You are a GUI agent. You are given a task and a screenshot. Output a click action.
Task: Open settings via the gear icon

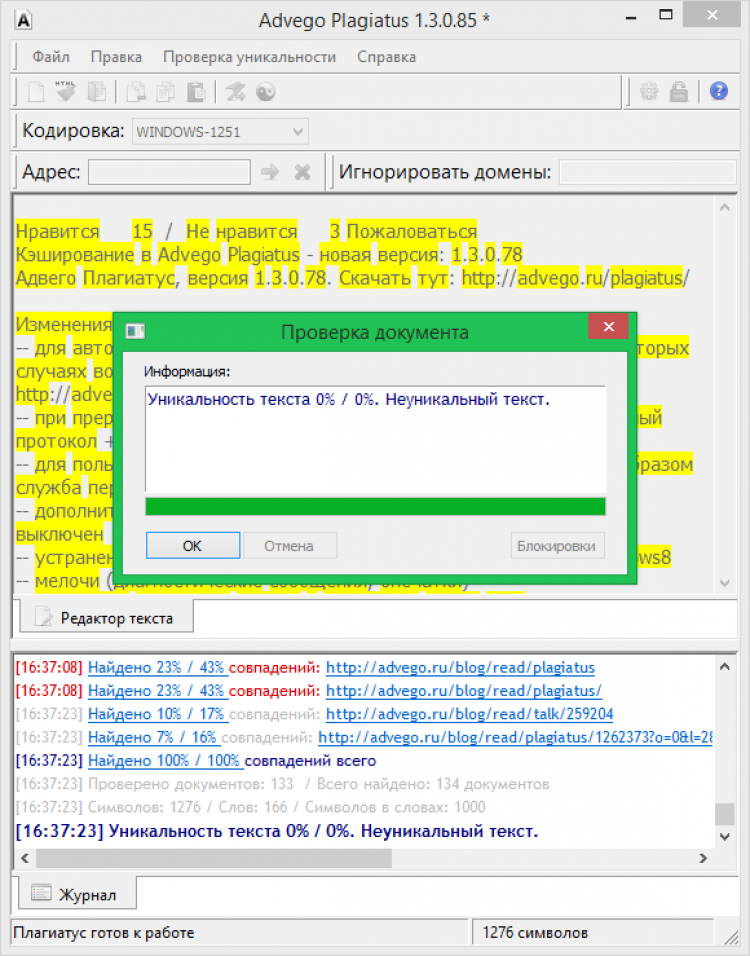point(649,92)
